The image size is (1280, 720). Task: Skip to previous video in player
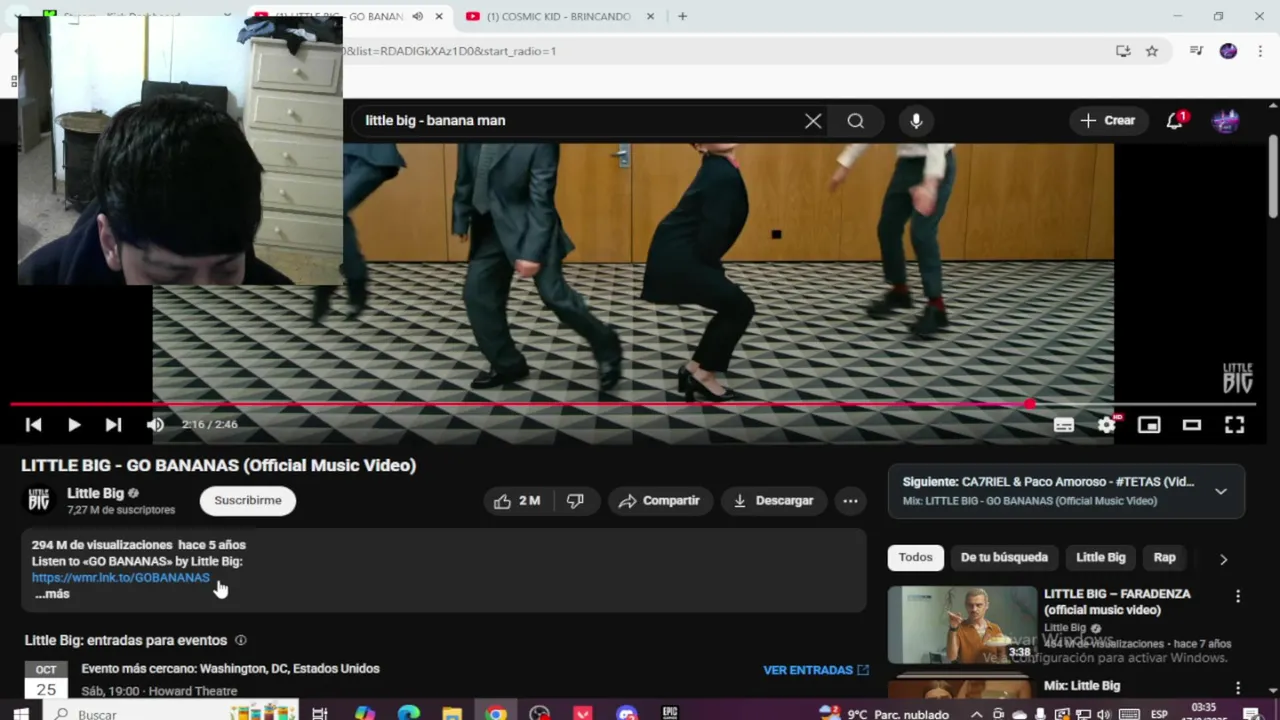[x=33, y=425]
